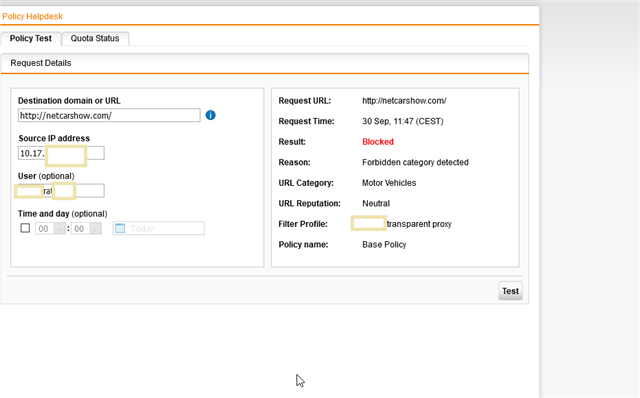Image resolution: width=640 pixels, height=398 pixels.
Task: Expand the minutes dropdown after the colon
Action: [86, 229]
